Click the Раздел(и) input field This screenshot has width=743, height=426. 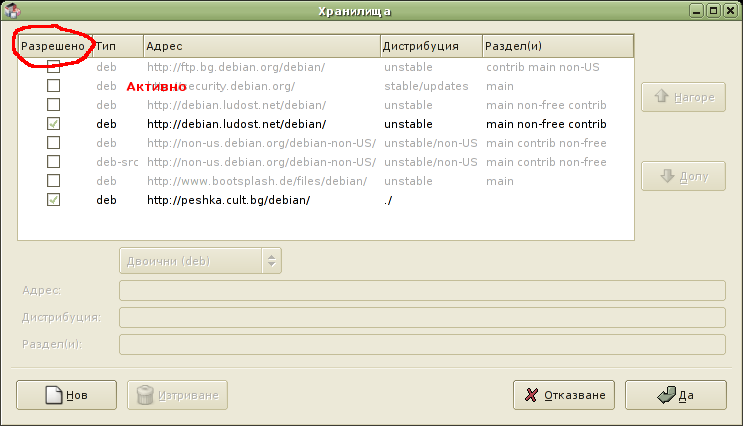(x=421, y=344)
